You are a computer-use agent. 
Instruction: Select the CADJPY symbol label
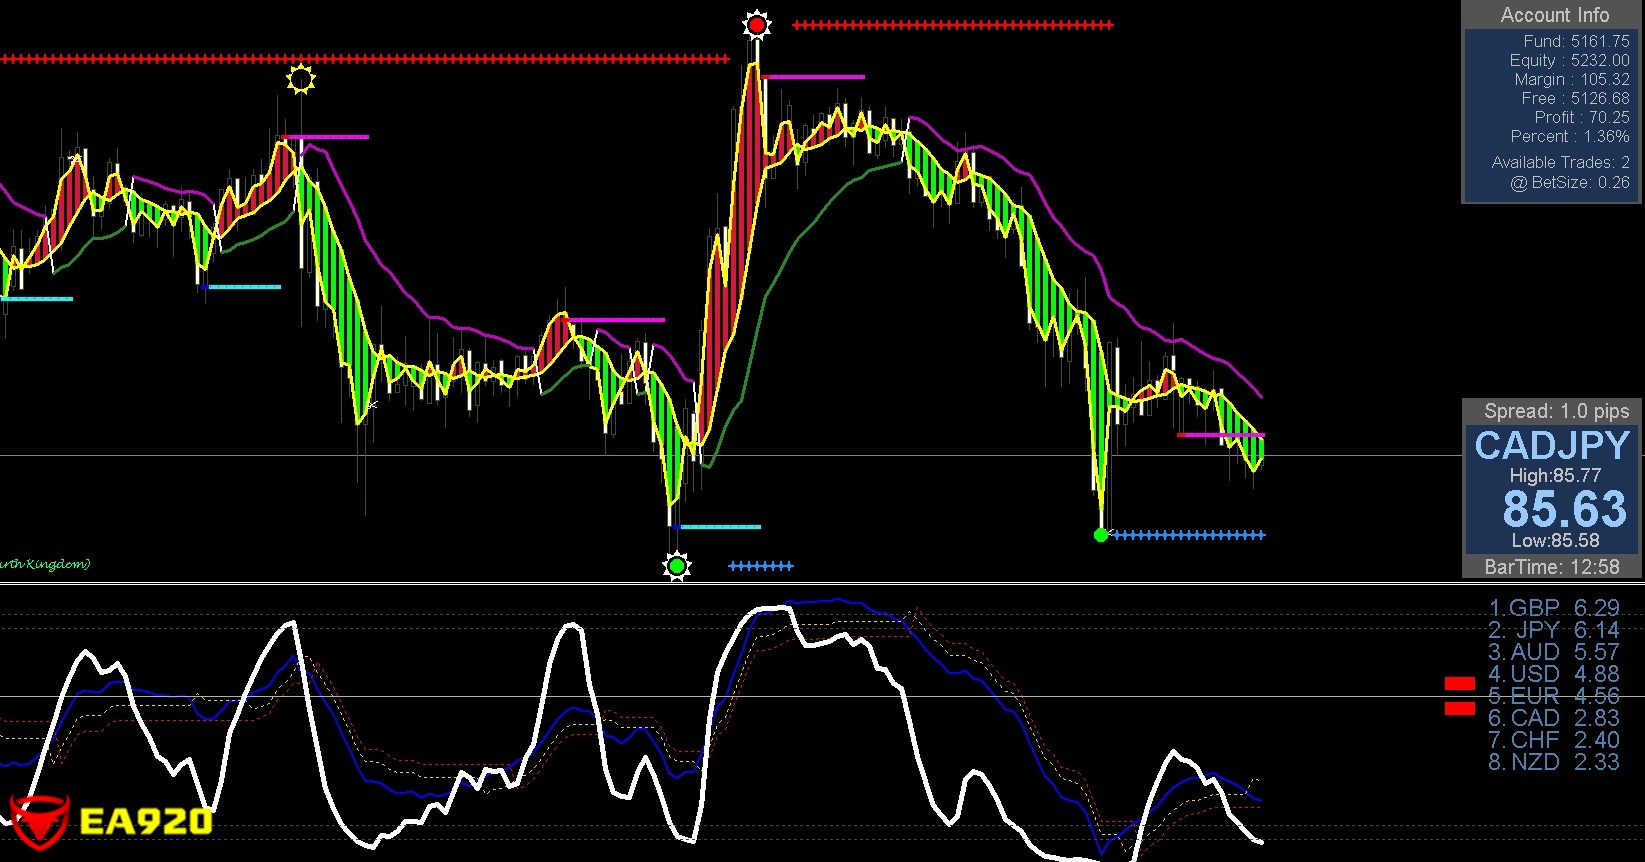[1552, 446]
